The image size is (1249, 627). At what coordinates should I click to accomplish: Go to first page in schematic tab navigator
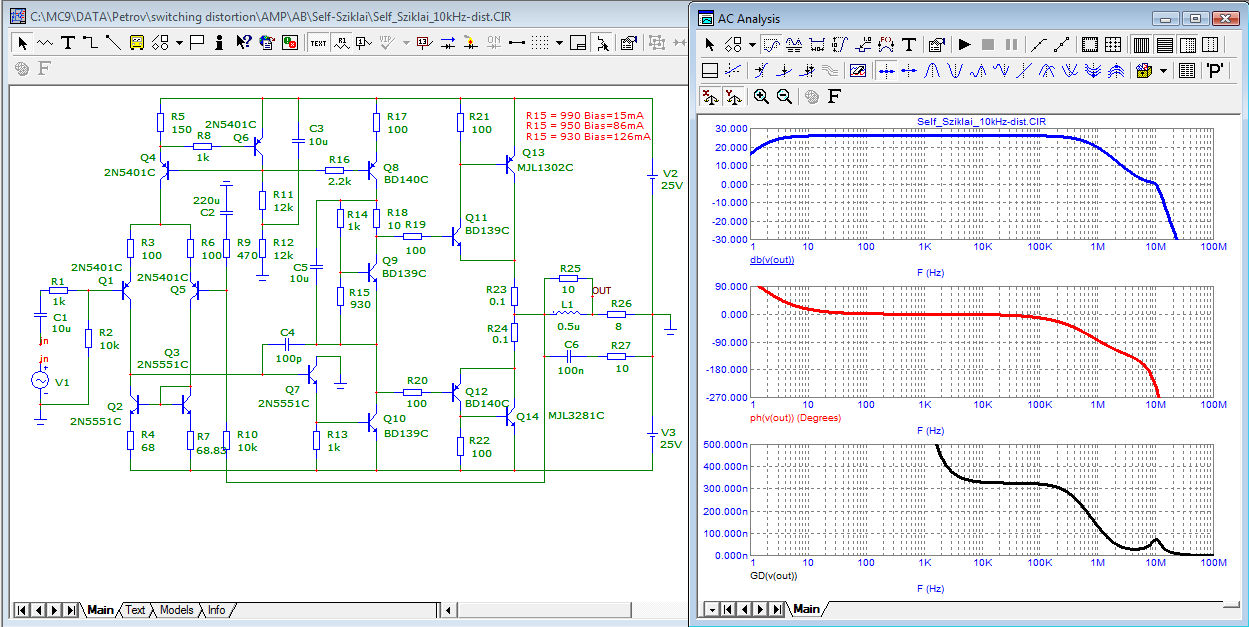(20, 610)
